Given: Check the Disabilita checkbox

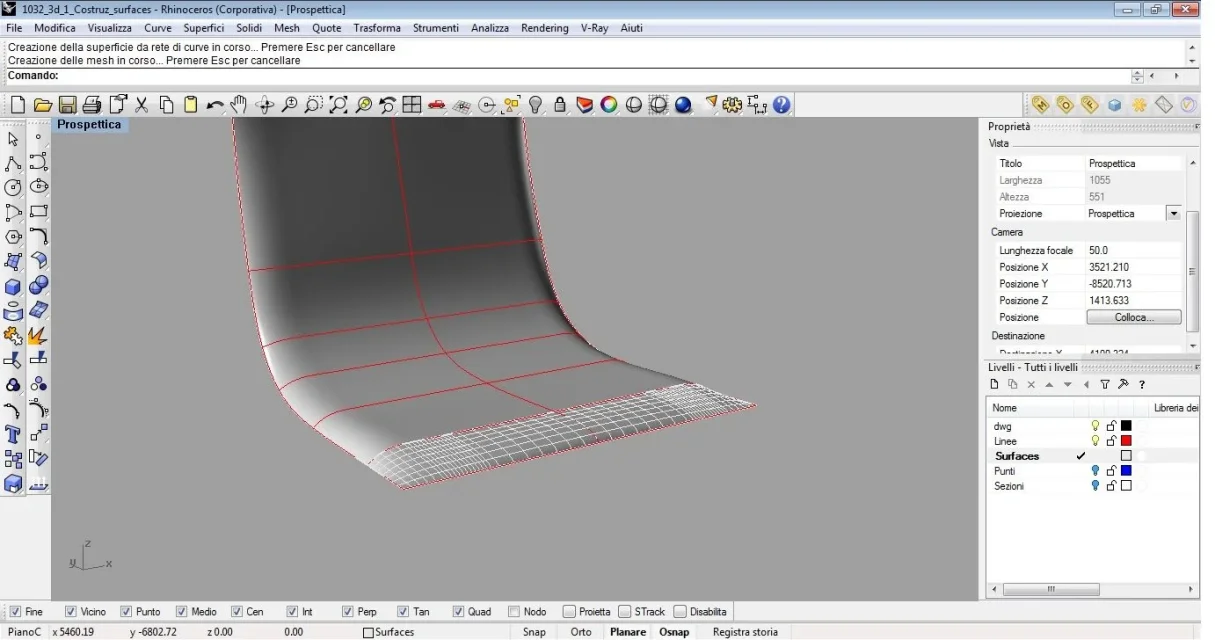Looking at the screenshot, I should point(680,611).
